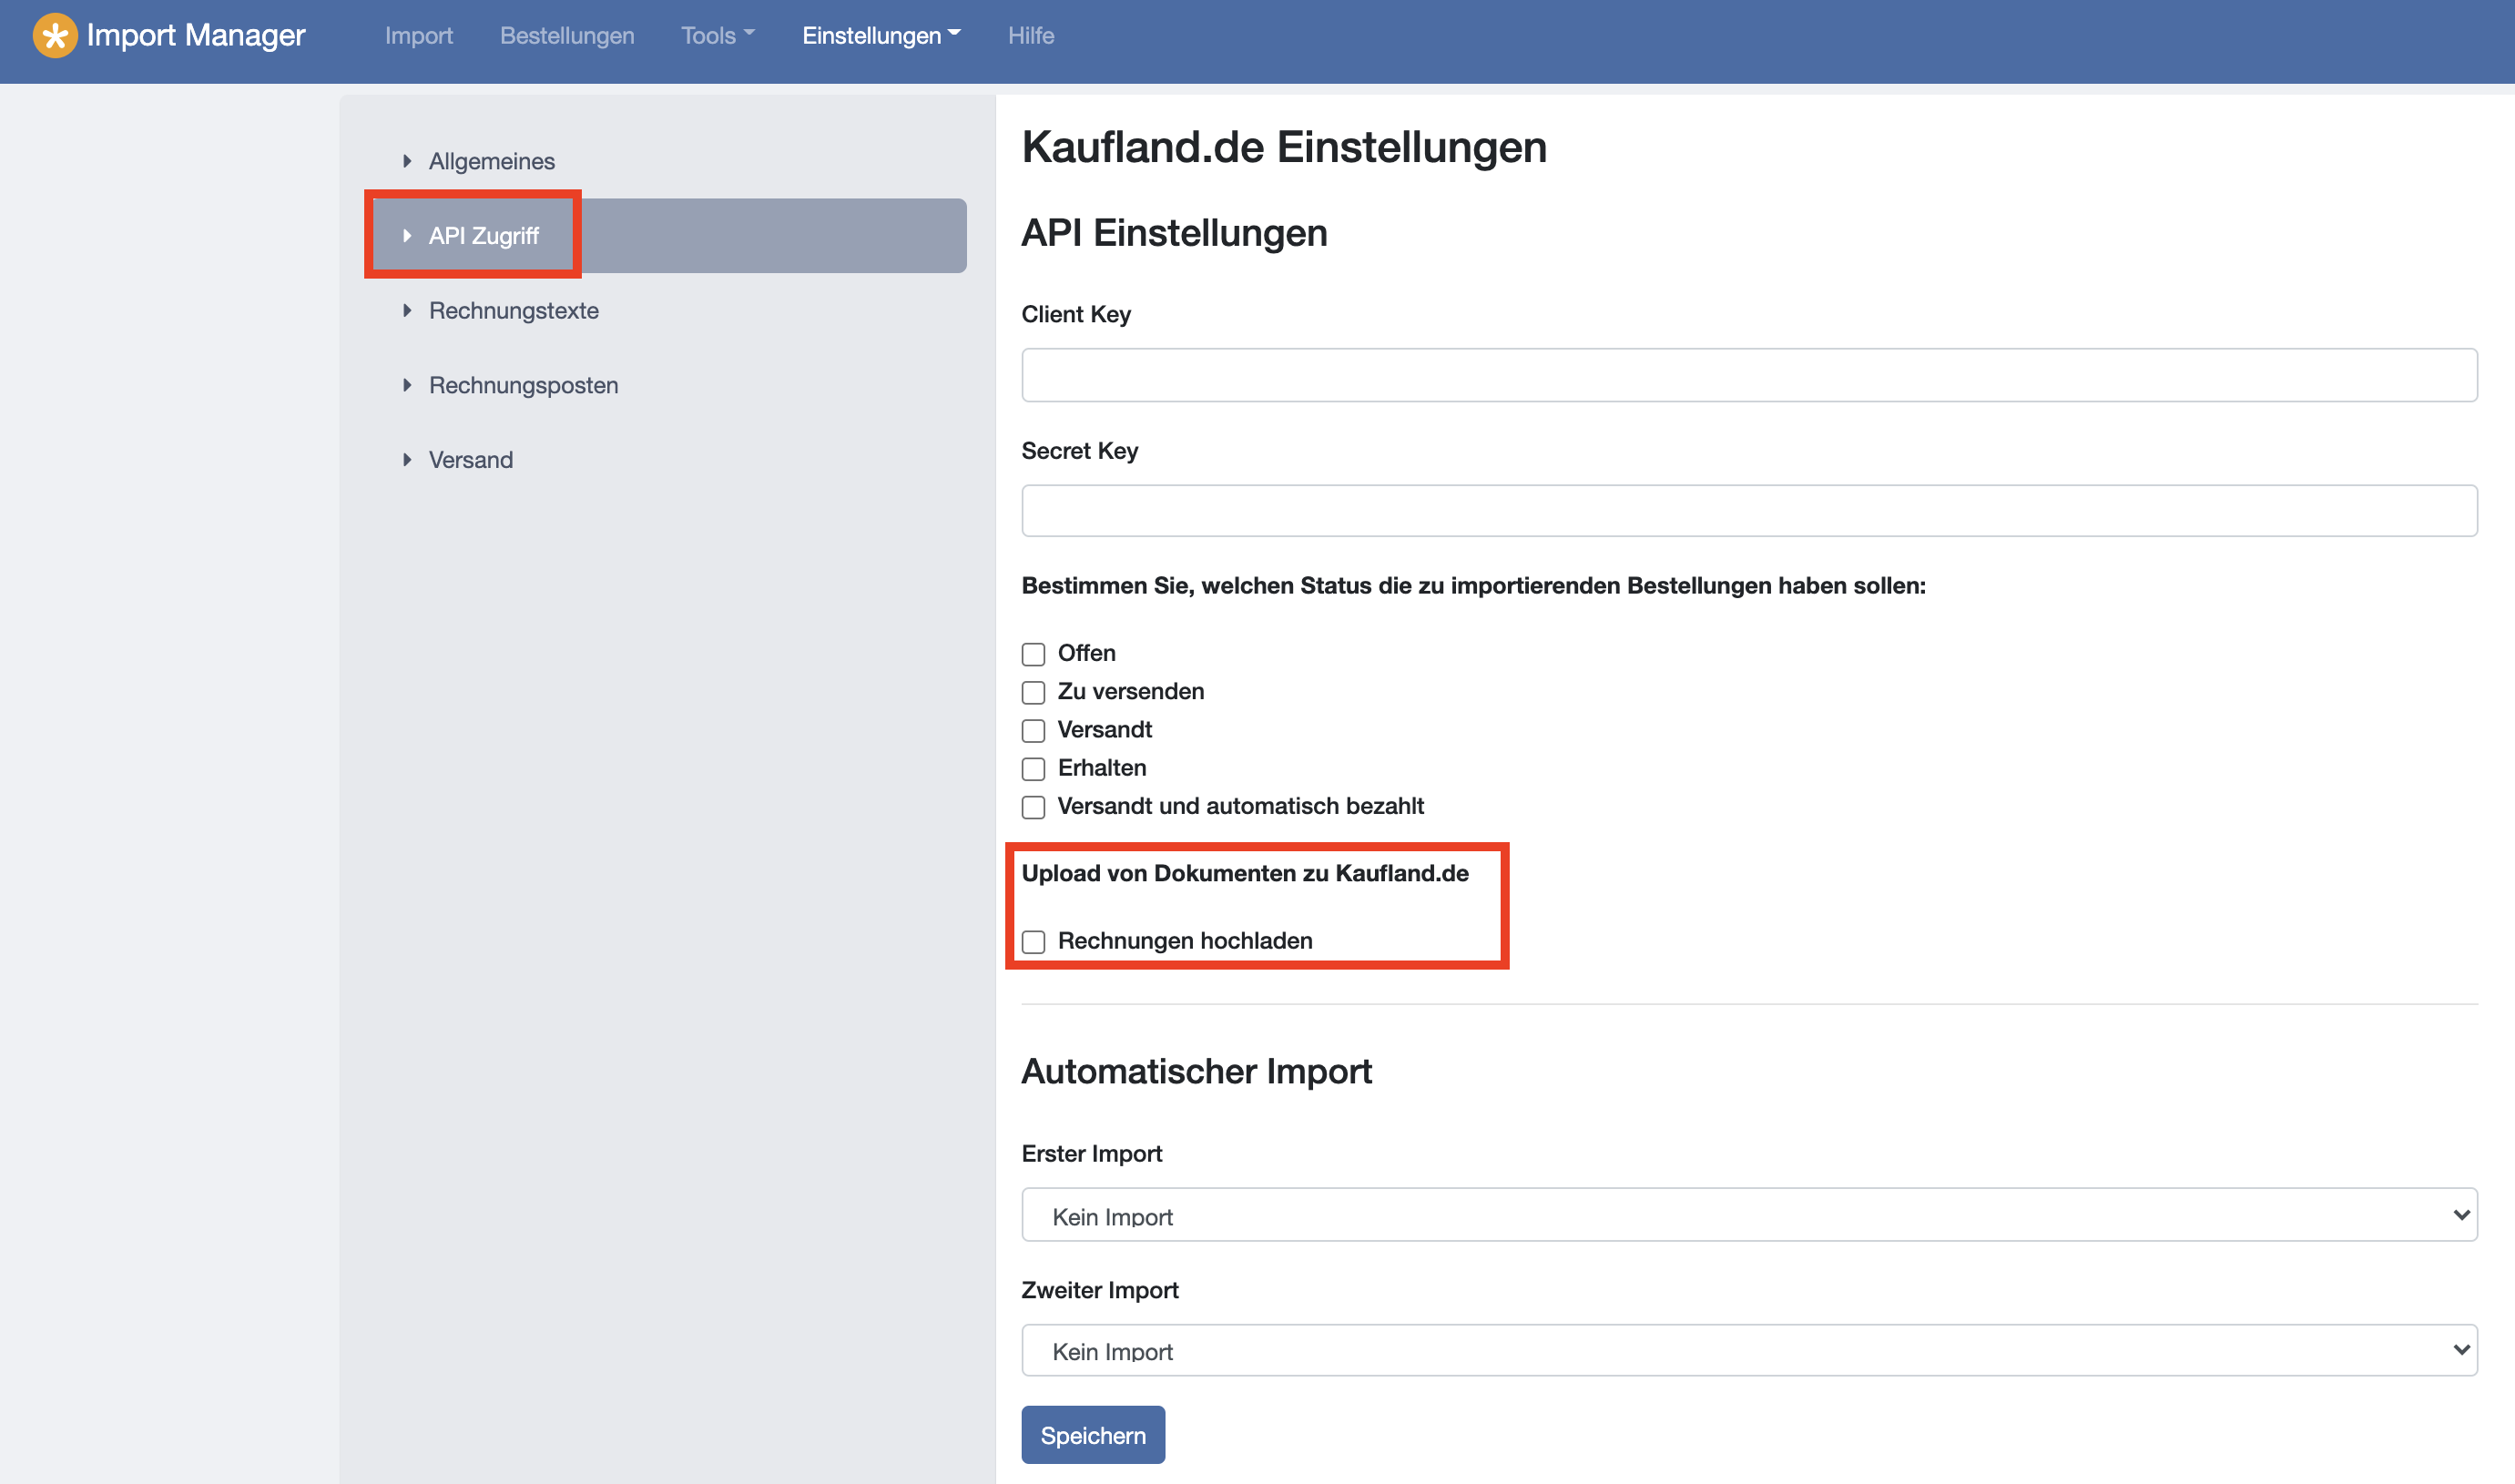Click the arrow icon beside Versand
This screenshot has width=2515, height=1484.
(407, 460)
